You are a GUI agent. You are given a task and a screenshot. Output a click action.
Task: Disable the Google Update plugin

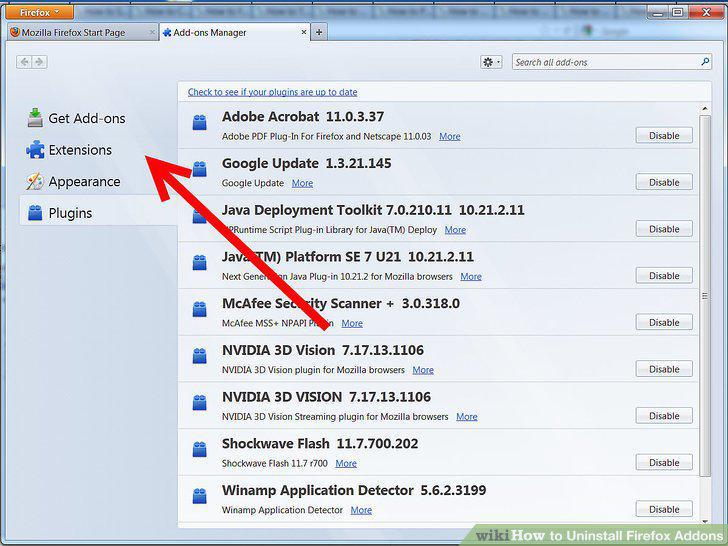coord(664,182)
